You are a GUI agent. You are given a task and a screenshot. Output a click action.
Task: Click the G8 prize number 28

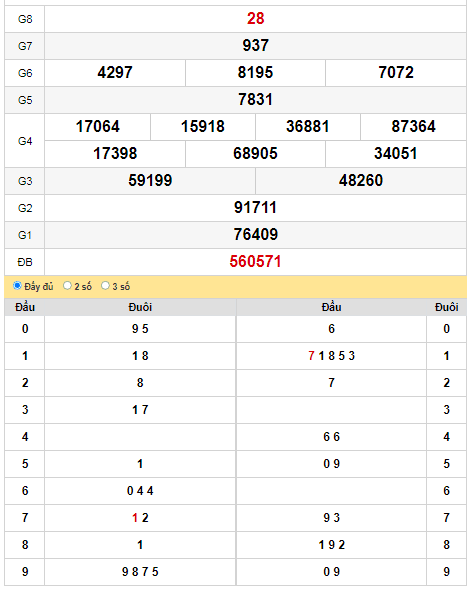256,18
